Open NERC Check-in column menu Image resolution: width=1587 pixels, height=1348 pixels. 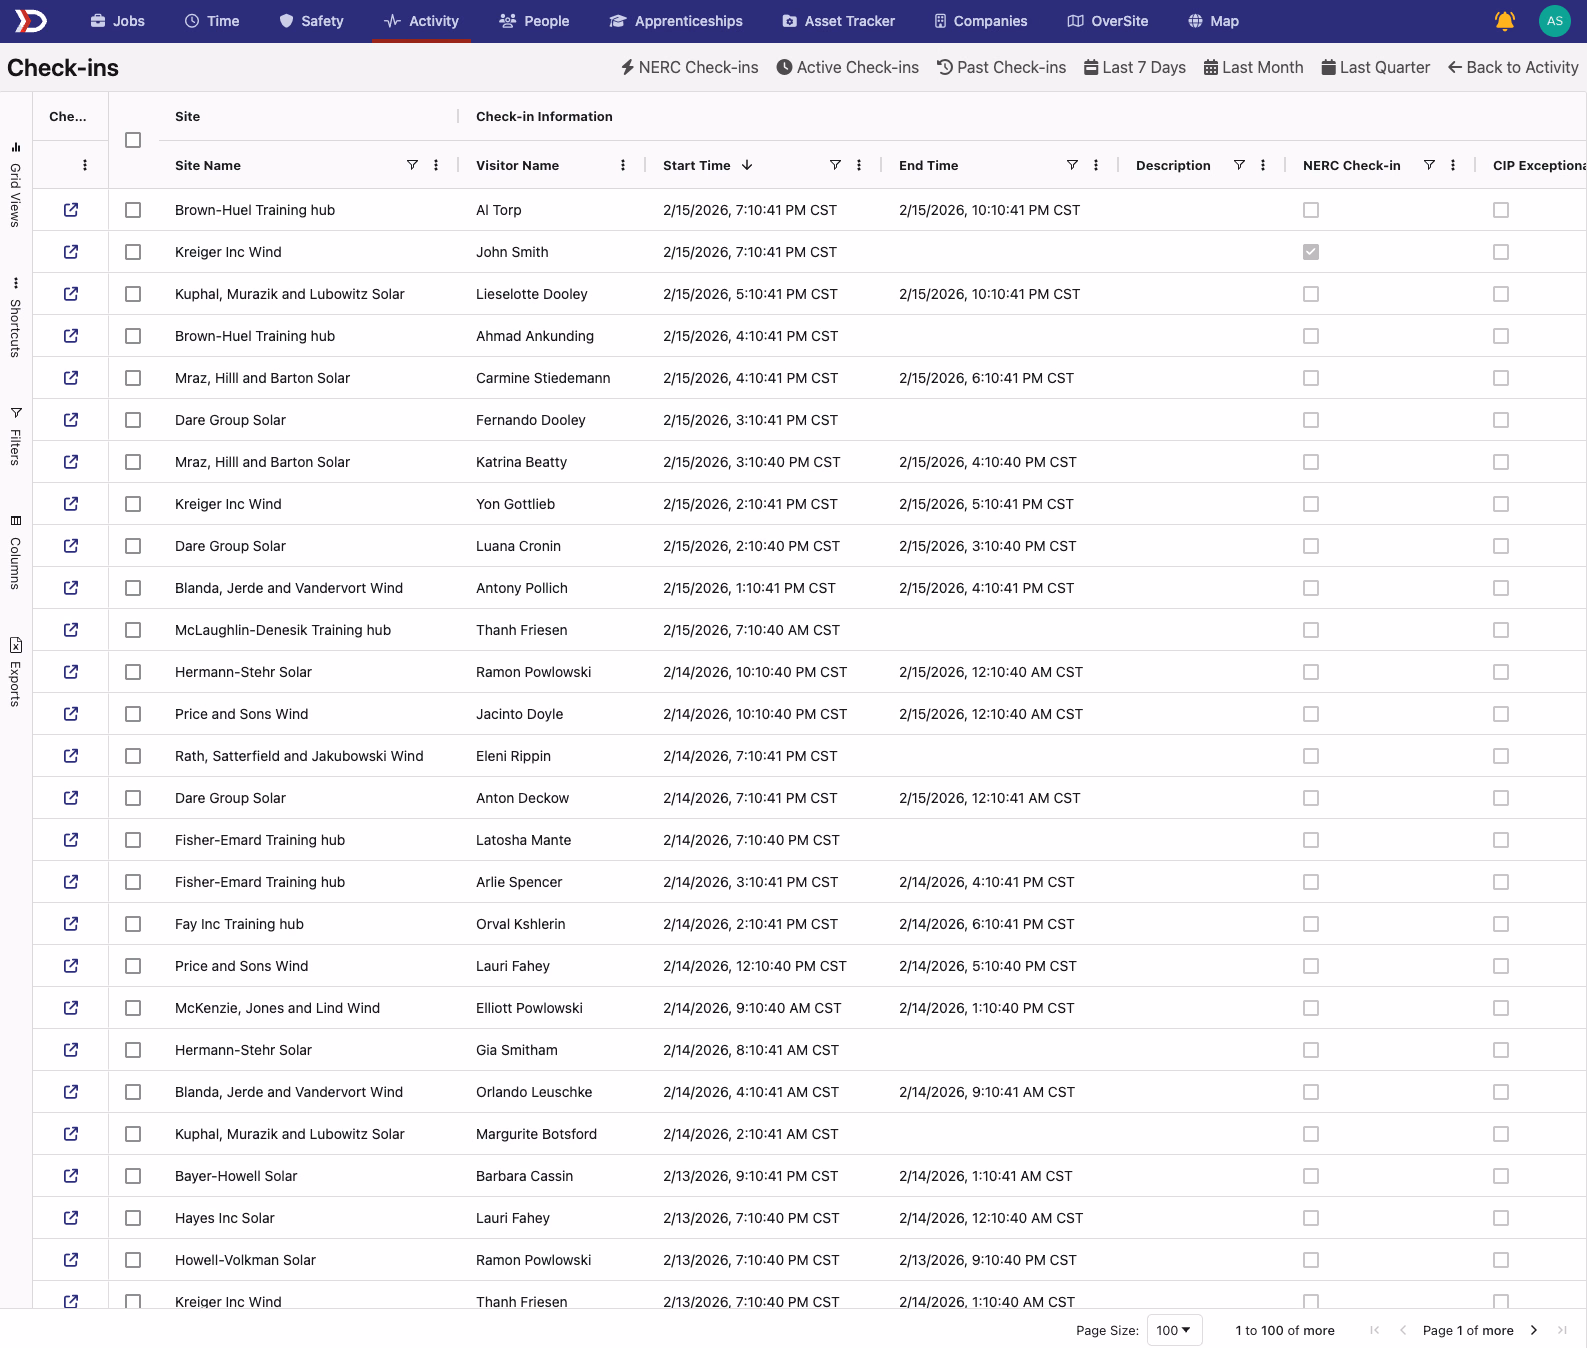click(x=1453, y=165)
